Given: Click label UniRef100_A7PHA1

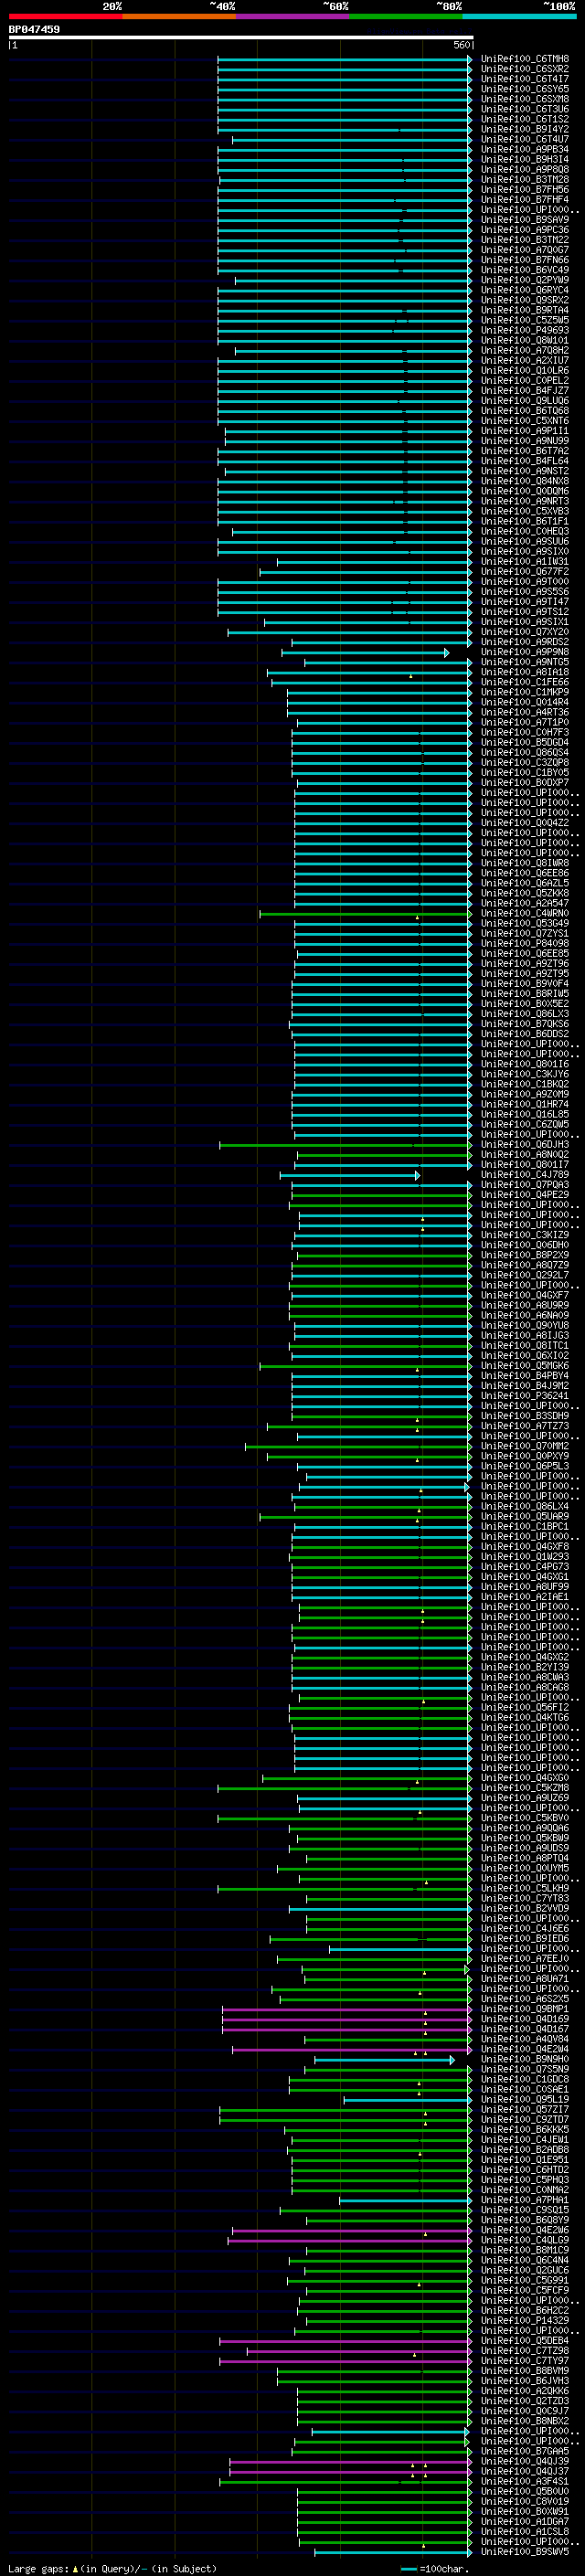Looking at the screenshot, I should 525,2200.
